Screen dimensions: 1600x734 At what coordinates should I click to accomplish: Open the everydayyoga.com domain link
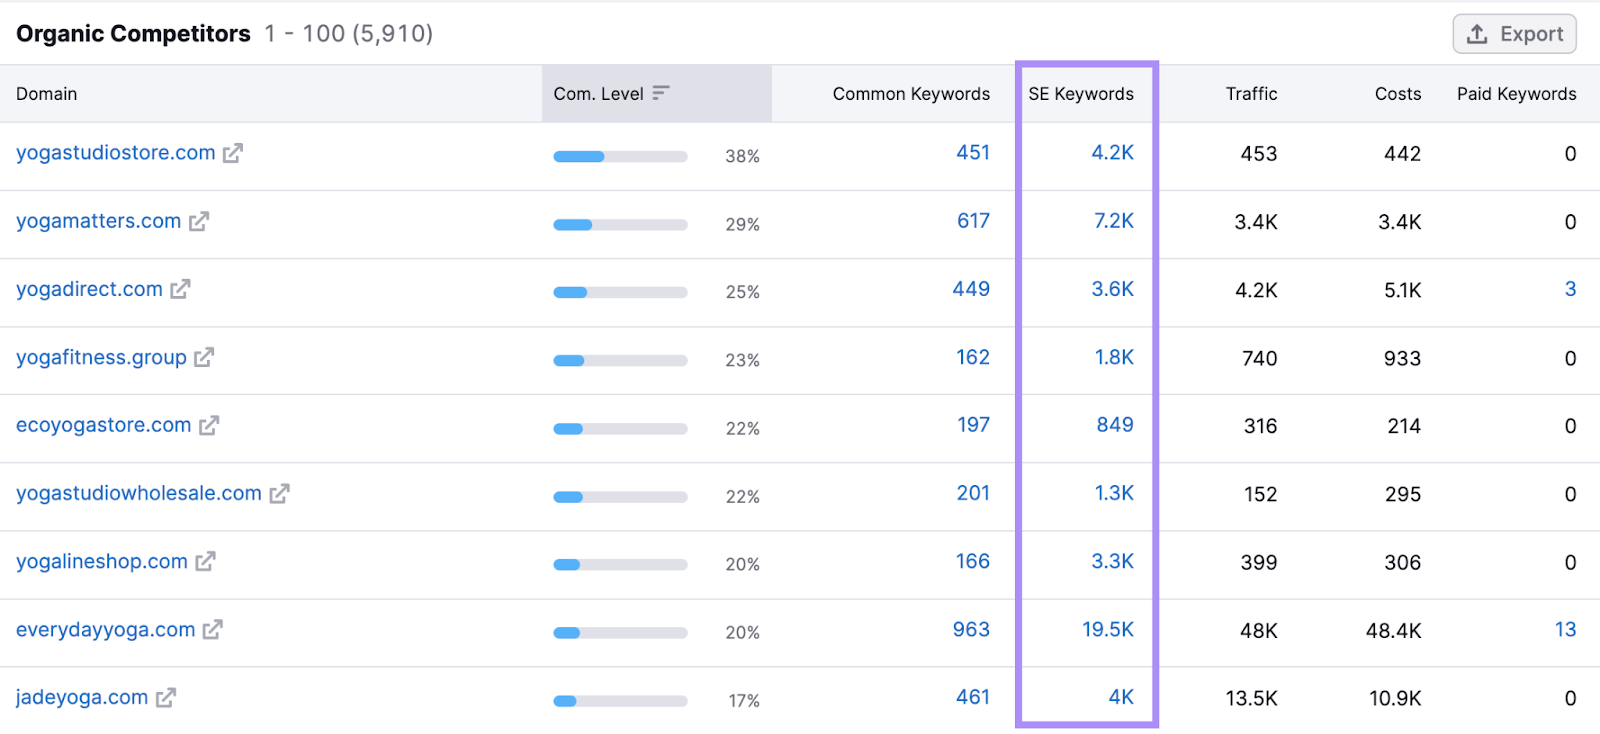click(106, 629)
